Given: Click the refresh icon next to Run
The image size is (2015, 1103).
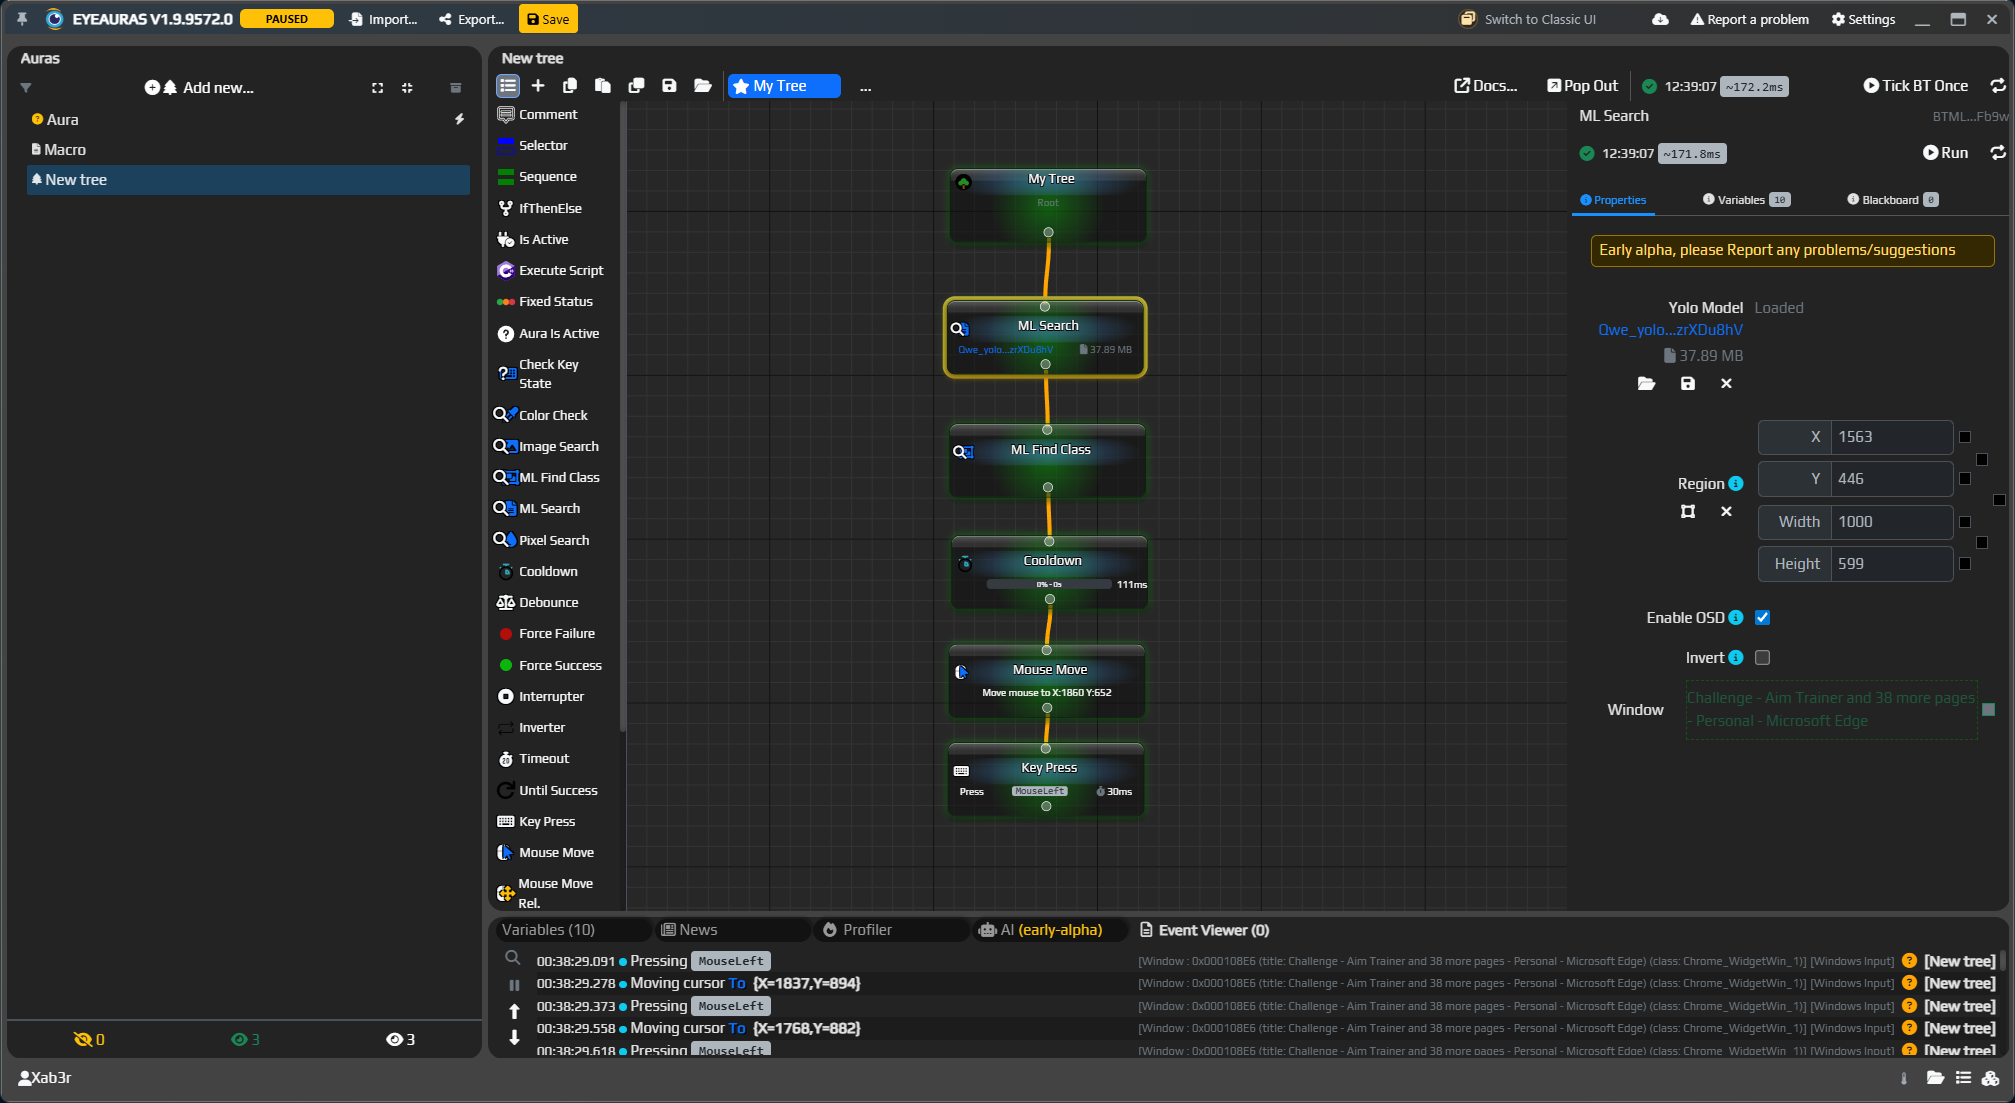Looking at the screenshot, I should [1998, 153].
